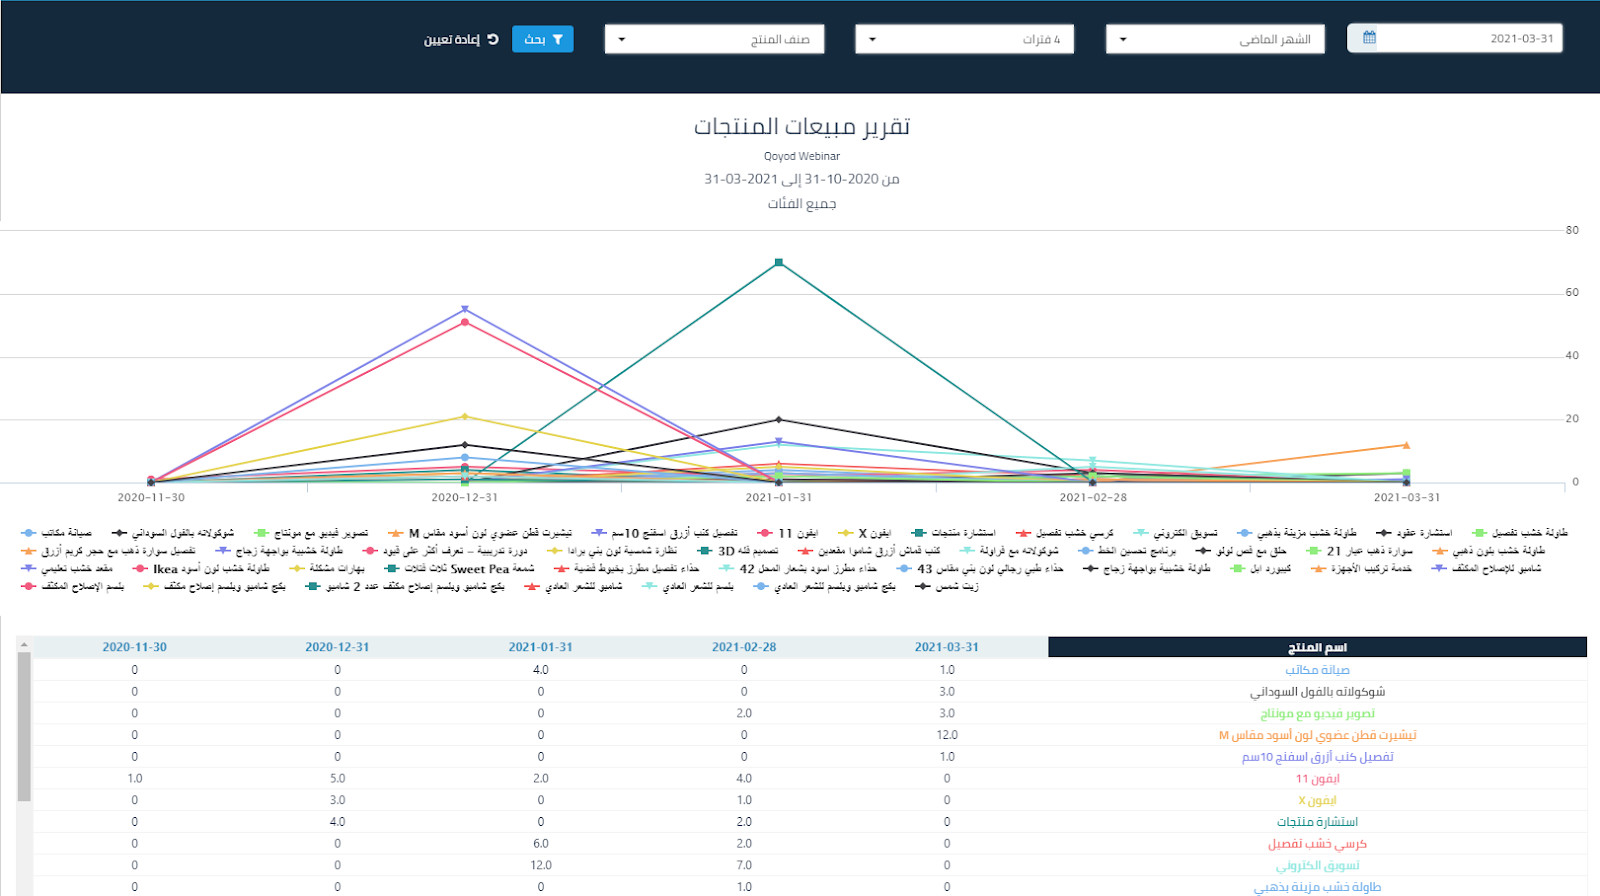Click yellow data point at 2020-12-31
This screenshot has width=1600, height=896.
(x=465, y=417)
